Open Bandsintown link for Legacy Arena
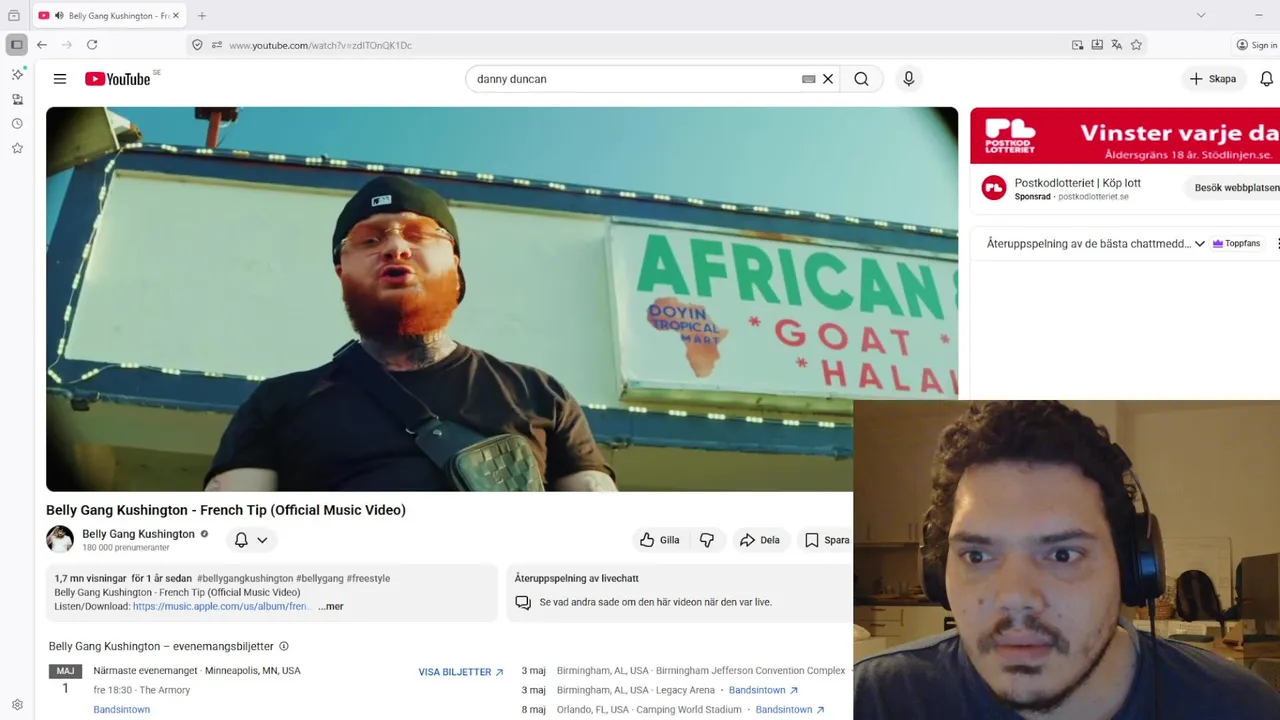 (763, 690)
